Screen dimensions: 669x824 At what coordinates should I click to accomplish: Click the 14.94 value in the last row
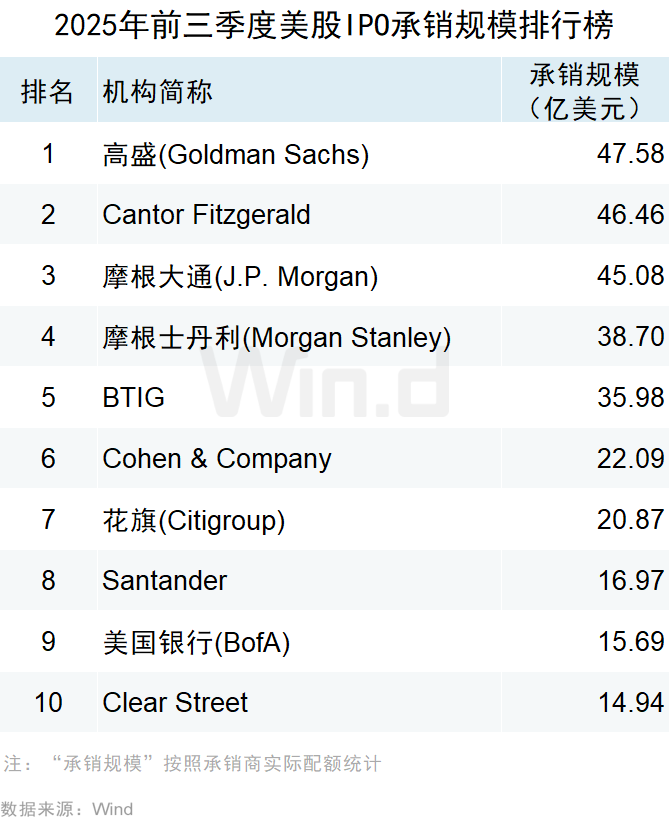tap(630, 703)
